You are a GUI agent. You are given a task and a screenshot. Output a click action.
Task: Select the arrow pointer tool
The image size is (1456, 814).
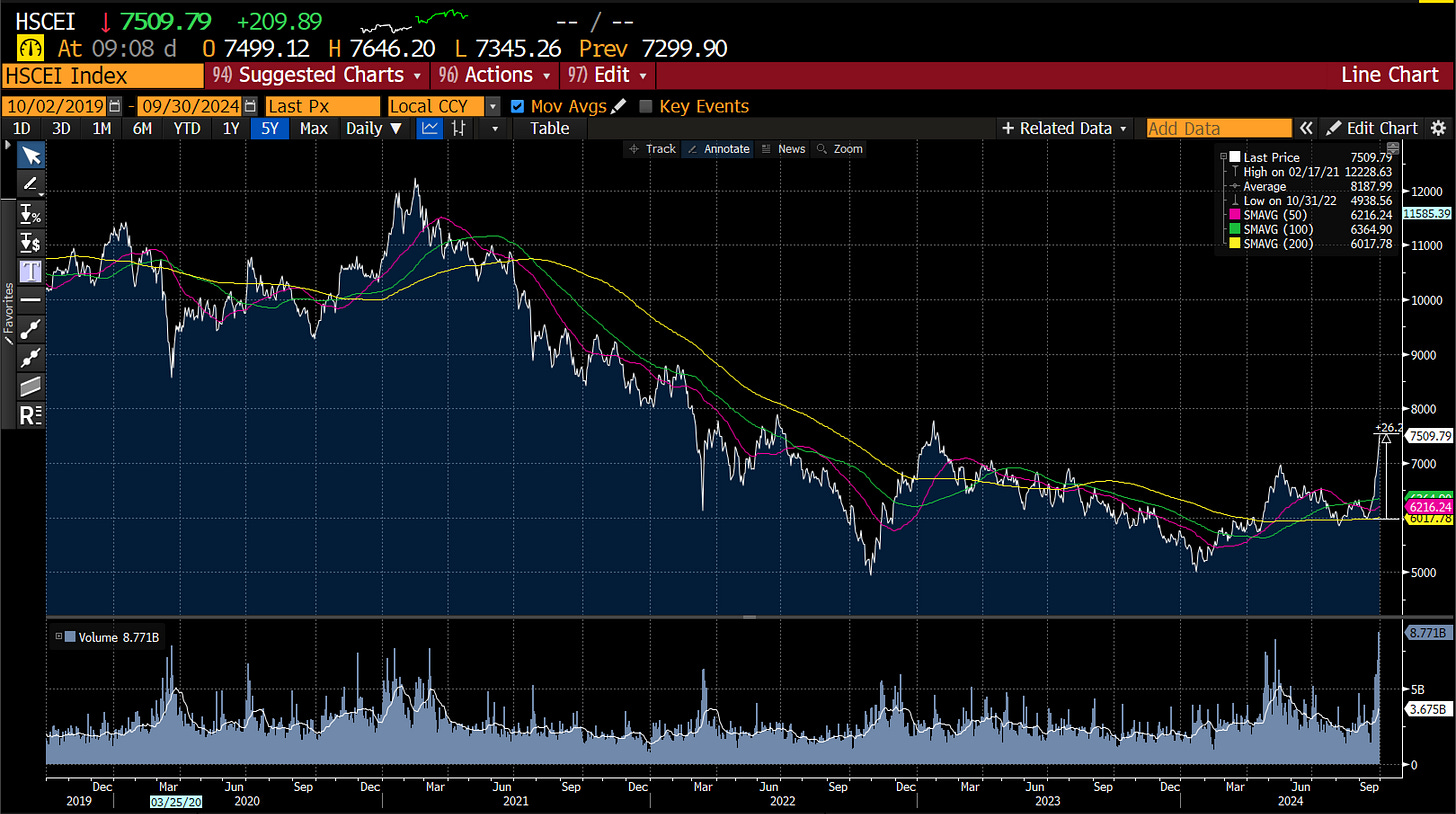point(31,155)
